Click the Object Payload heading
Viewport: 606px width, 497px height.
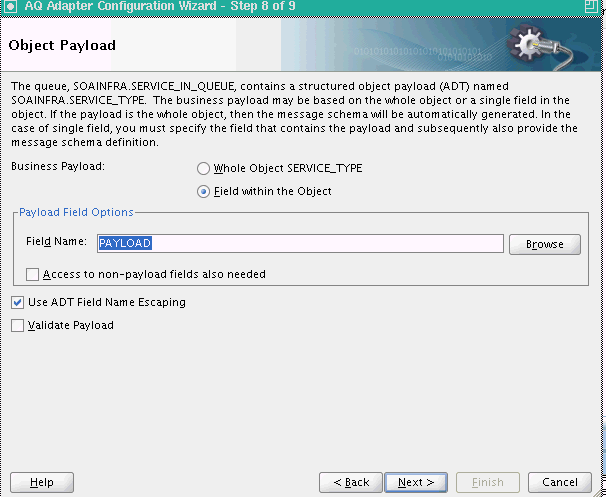[62, 45]
